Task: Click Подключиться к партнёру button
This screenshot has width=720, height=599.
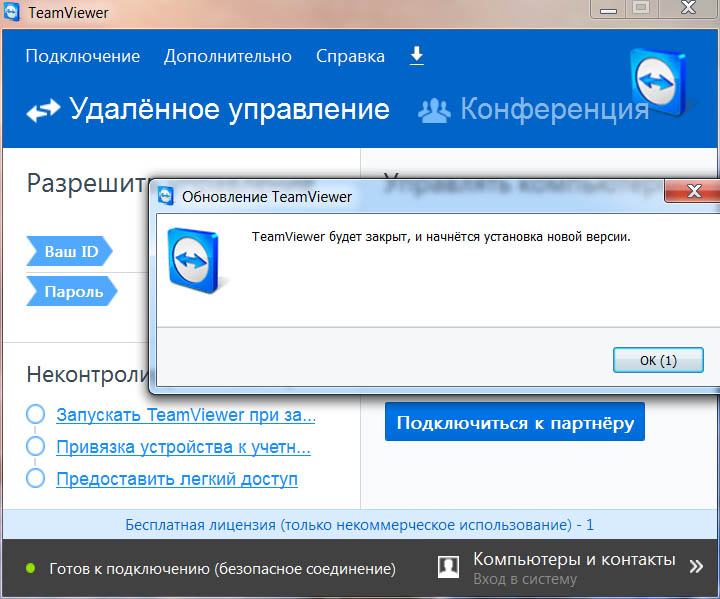Action: (515, 422)
